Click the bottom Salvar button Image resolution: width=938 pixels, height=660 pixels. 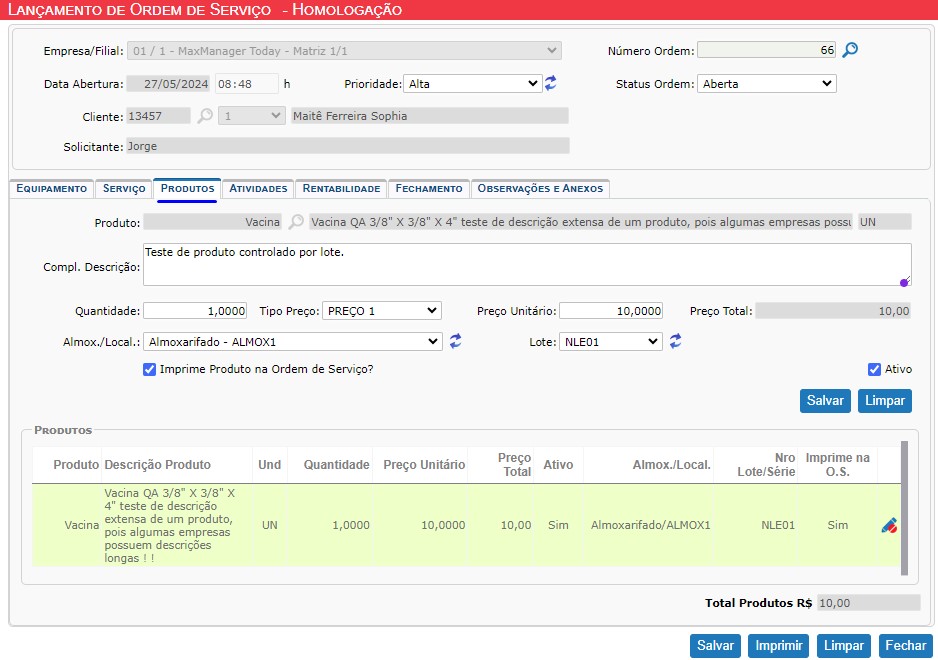tap(715, 646)
